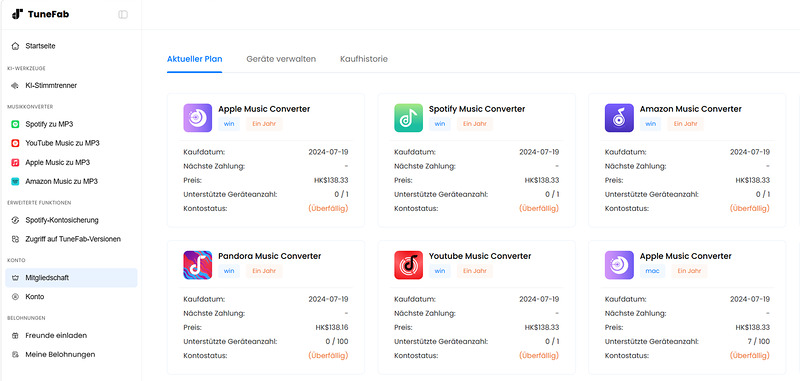Click the price HK$138.16 on Pandora card
This screenshot has height=381, width=800.
(x=332, y=327)
